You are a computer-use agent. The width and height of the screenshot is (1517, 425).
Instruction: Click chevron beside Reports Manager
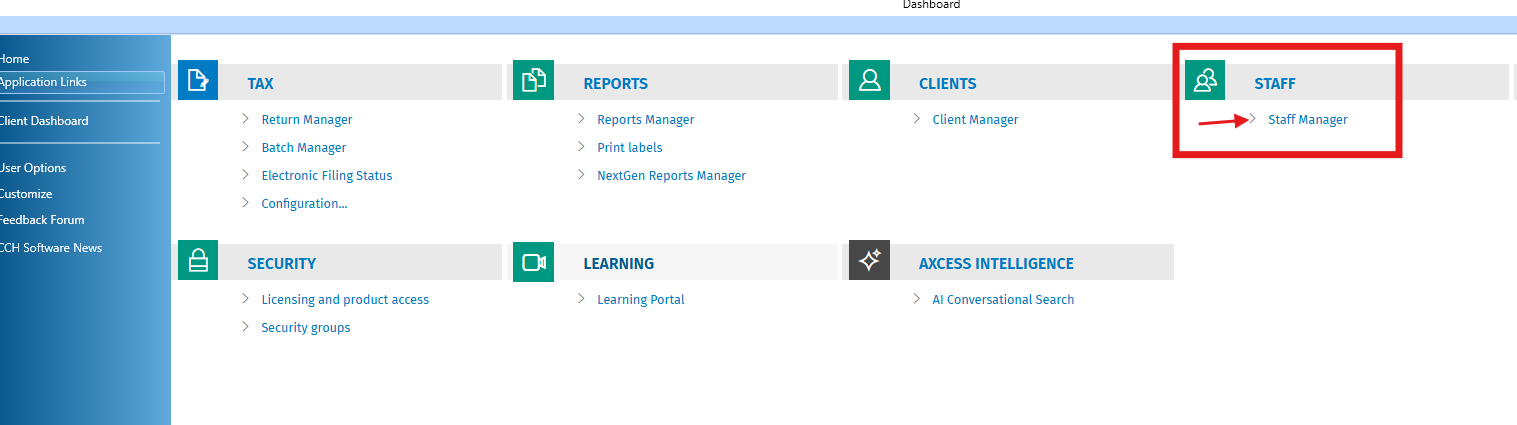(x=581, y=119)
